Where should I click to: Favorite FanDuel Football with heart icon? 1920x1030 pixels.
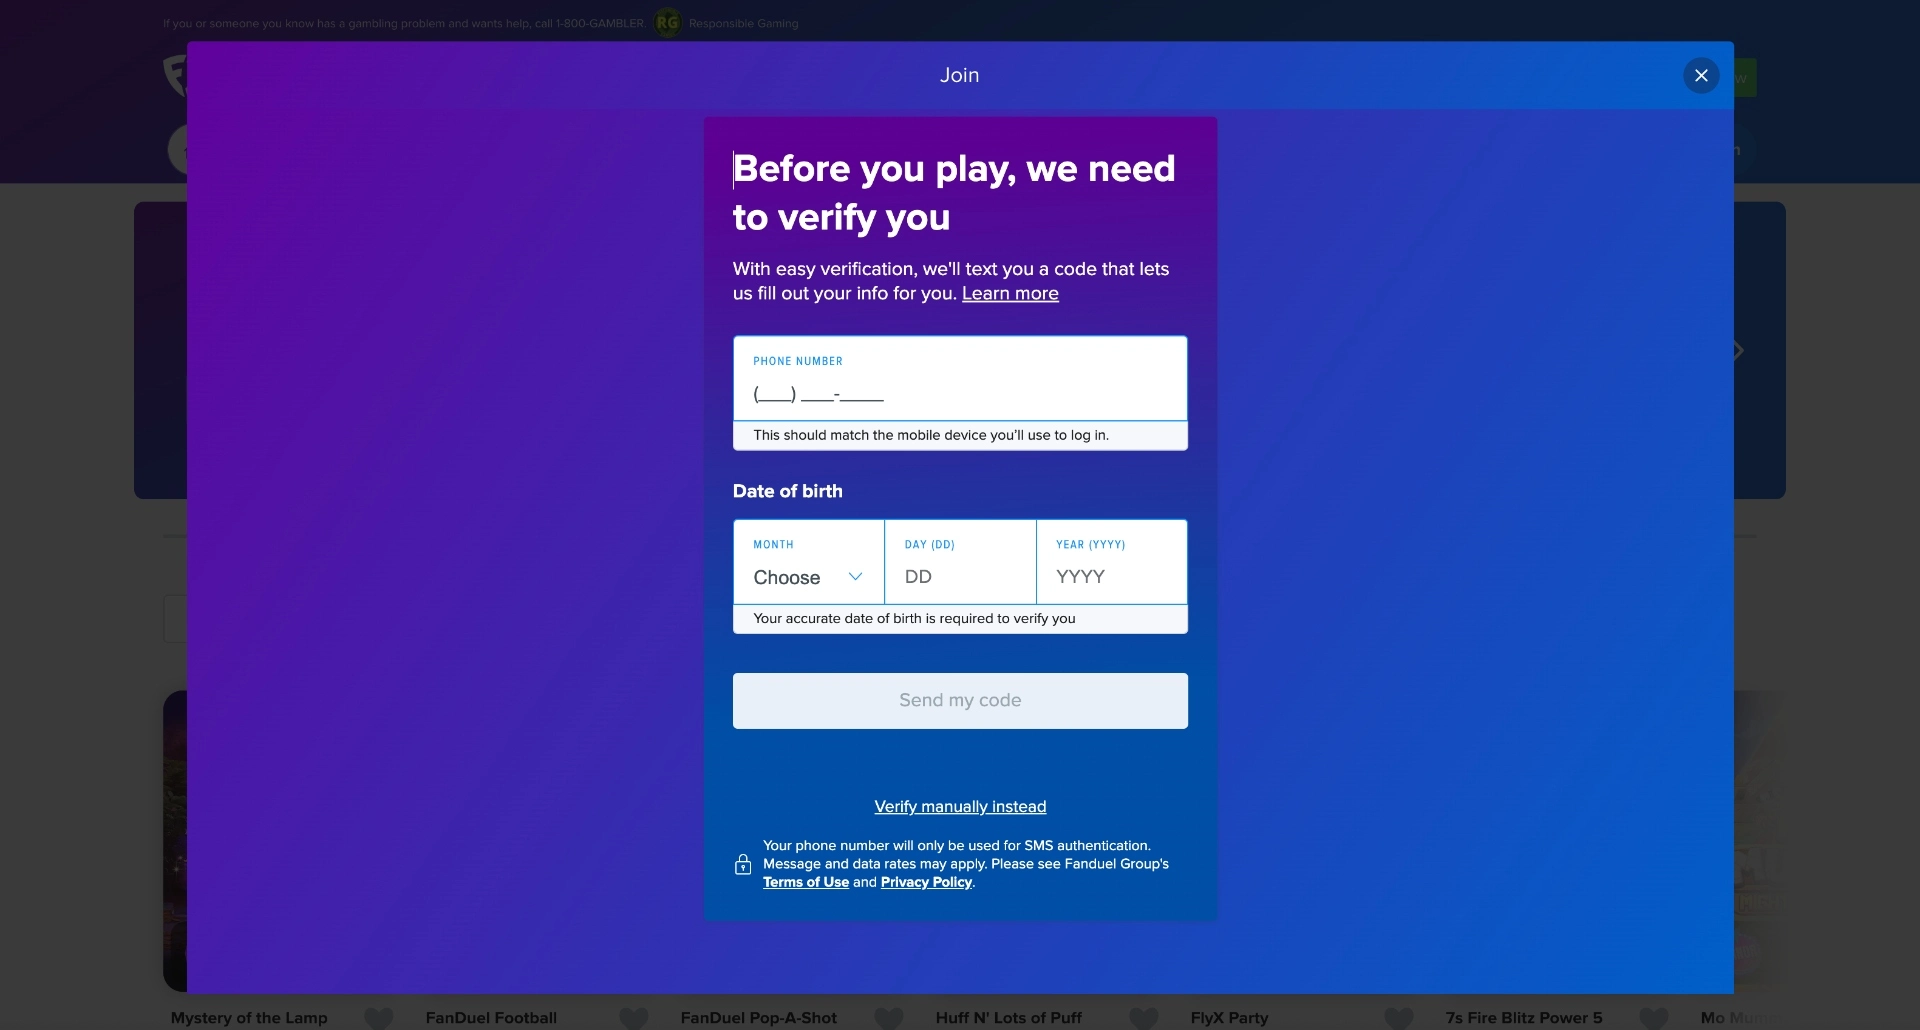[x=634, y=1018]
